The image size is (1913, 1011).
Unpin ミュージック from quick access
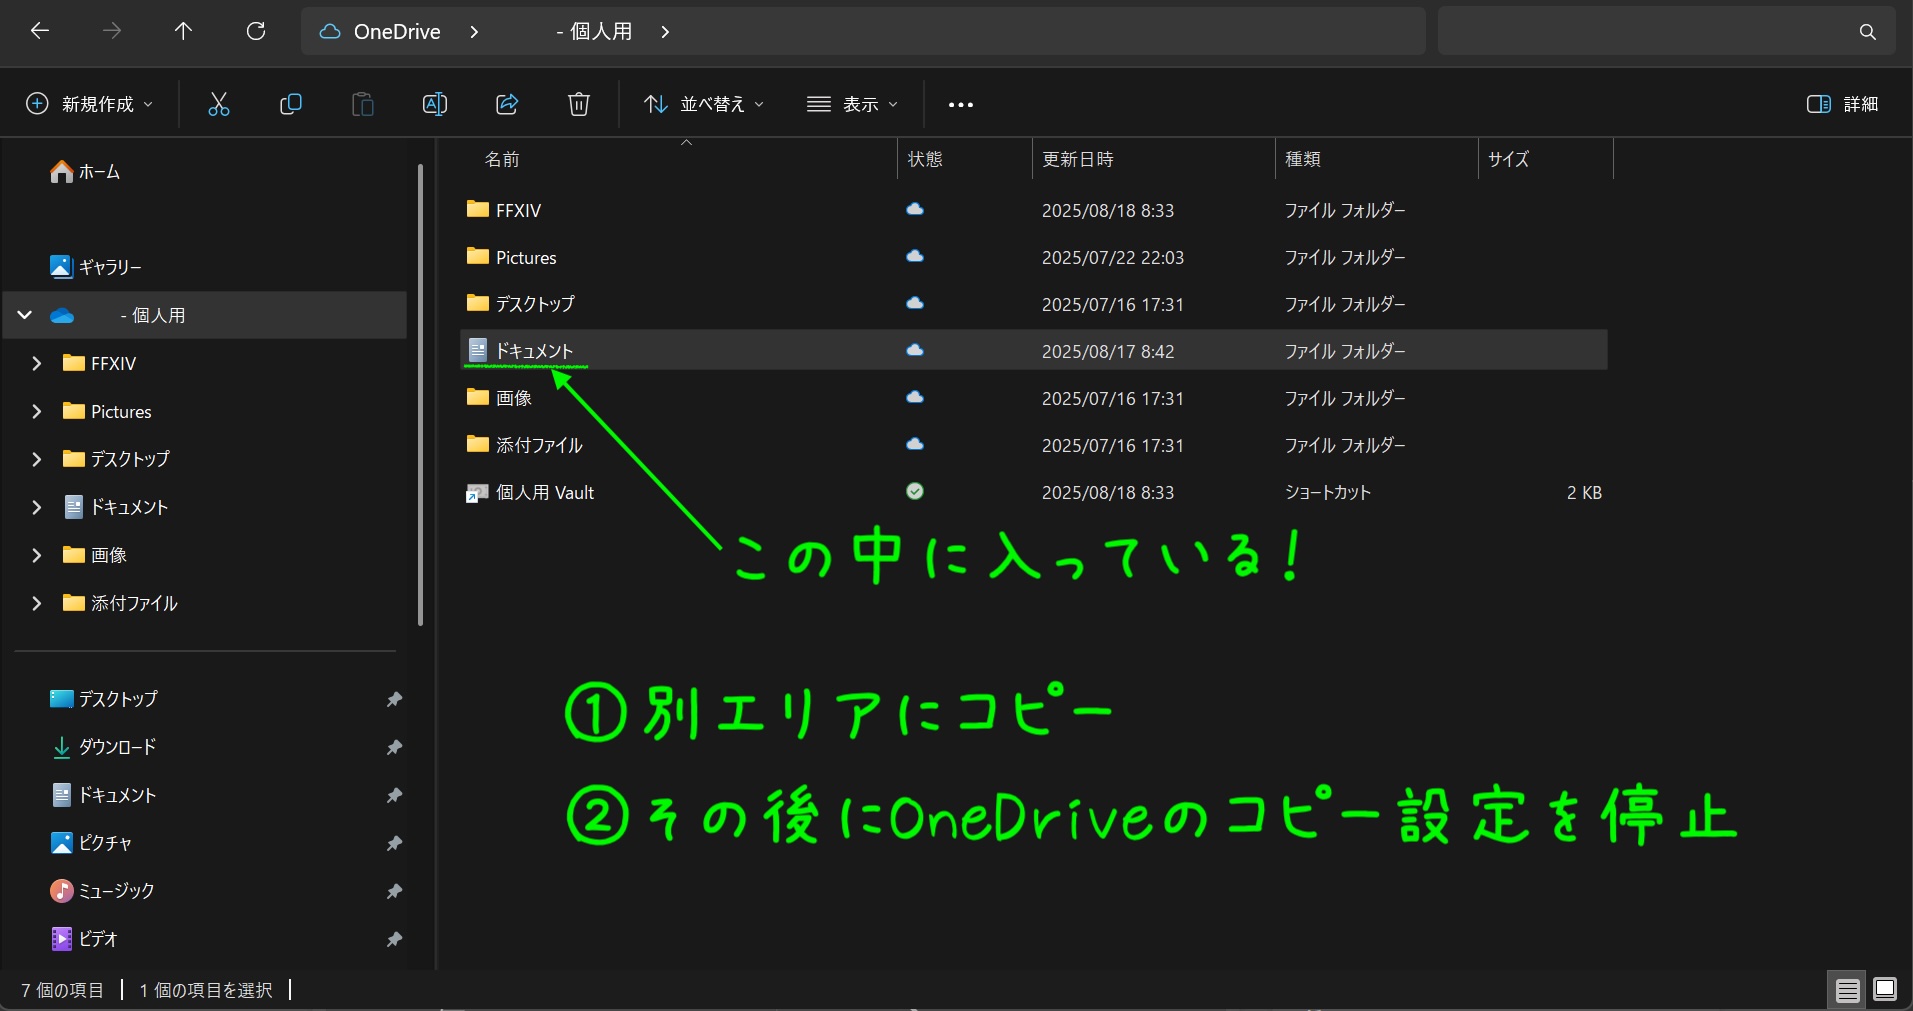point(394,891)
